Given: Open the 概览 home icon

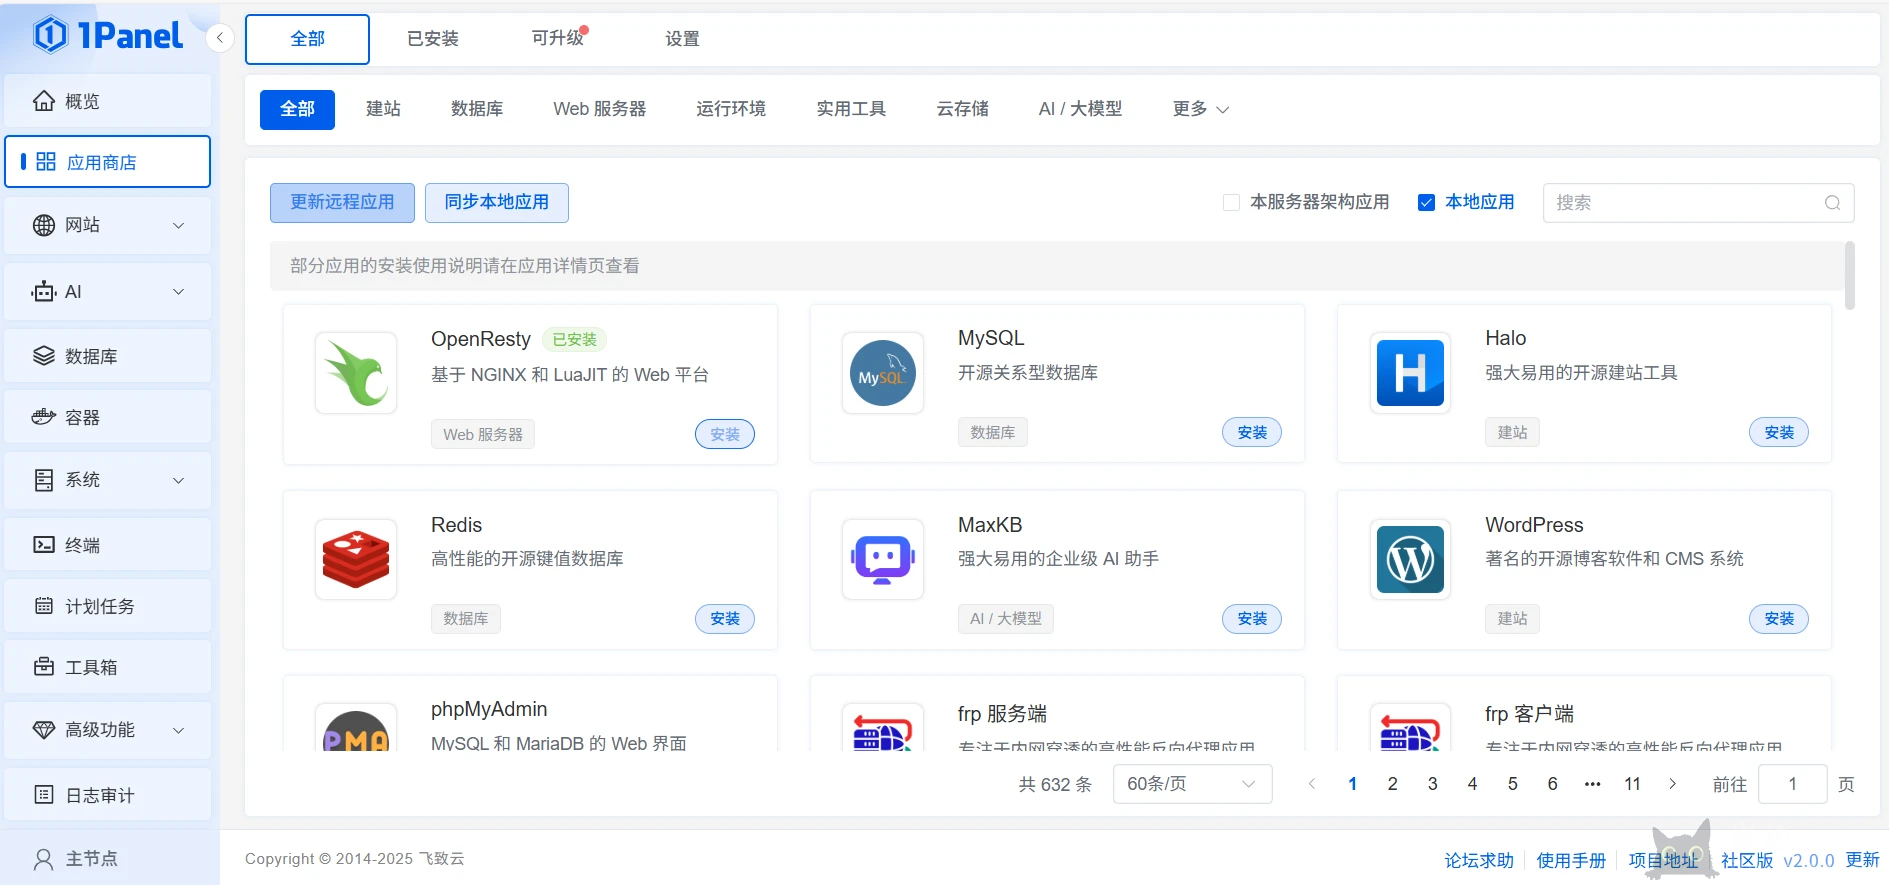Looking at the screenshot, I should point(44,101).
